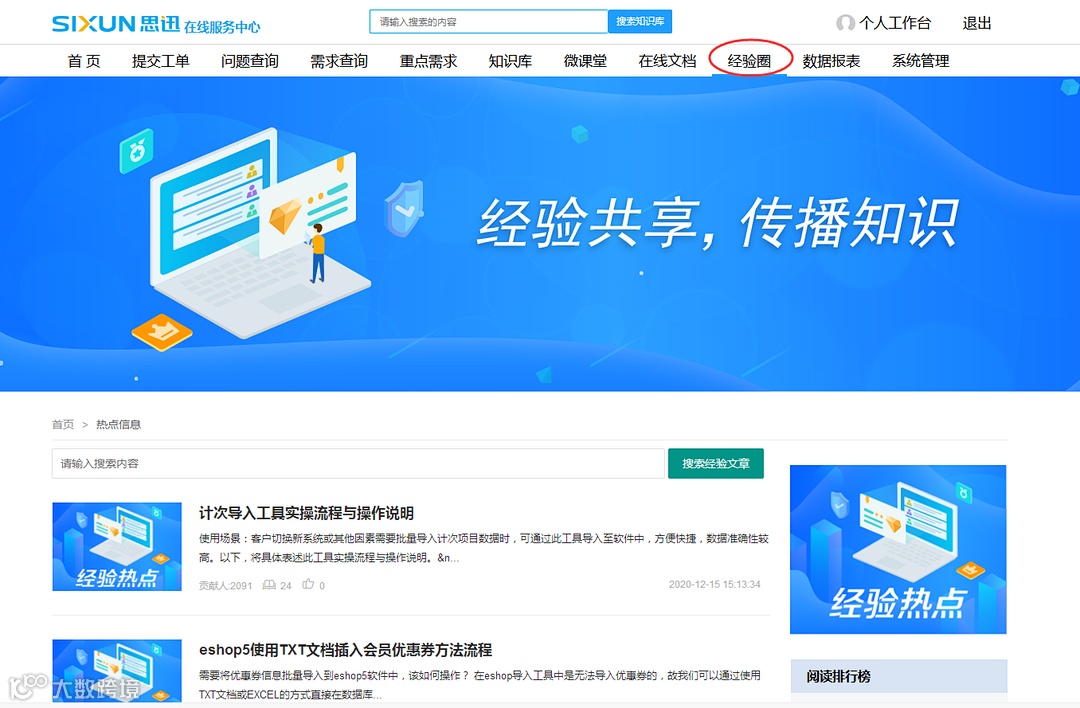Open the 提交工单 menu item
Screen dimensions: 1080x708
pyautogui.click(x=160, y=61)
